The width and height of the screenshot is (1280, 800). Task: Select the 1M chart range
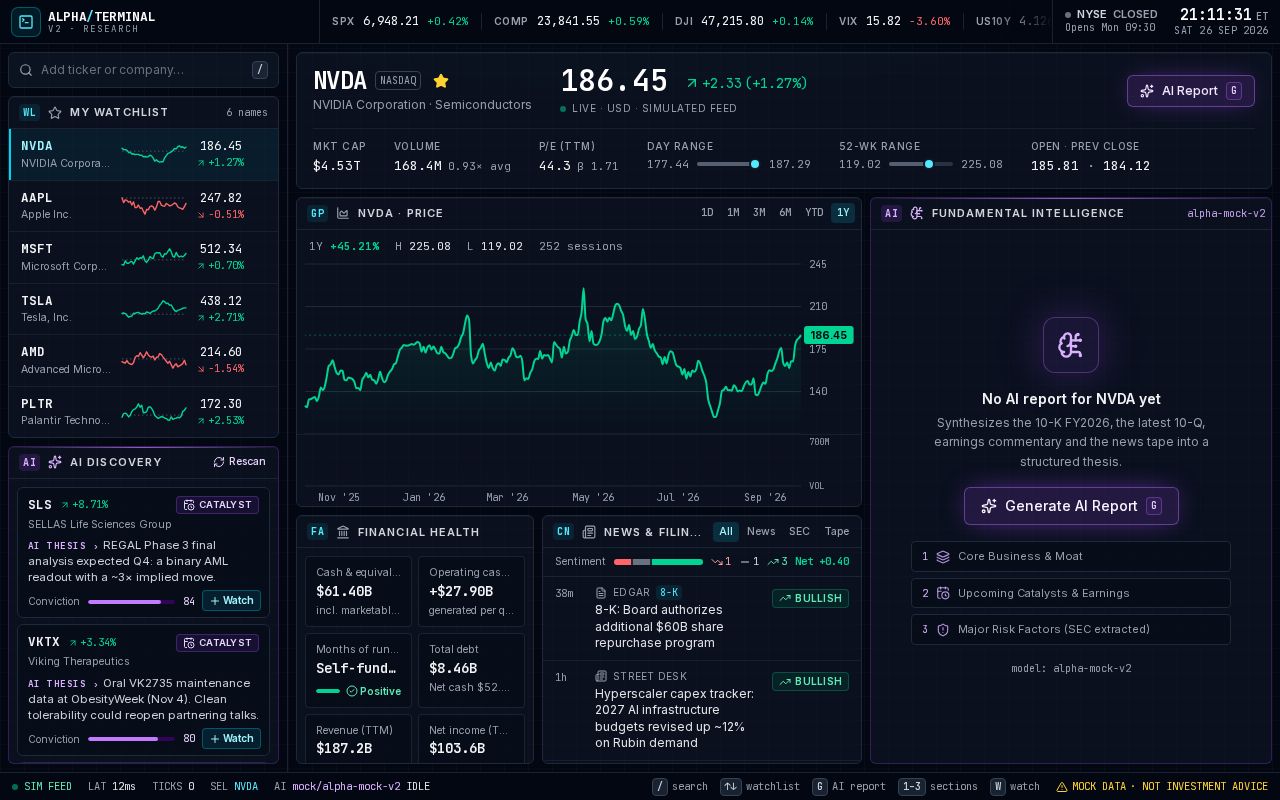[x=733, y=213]
